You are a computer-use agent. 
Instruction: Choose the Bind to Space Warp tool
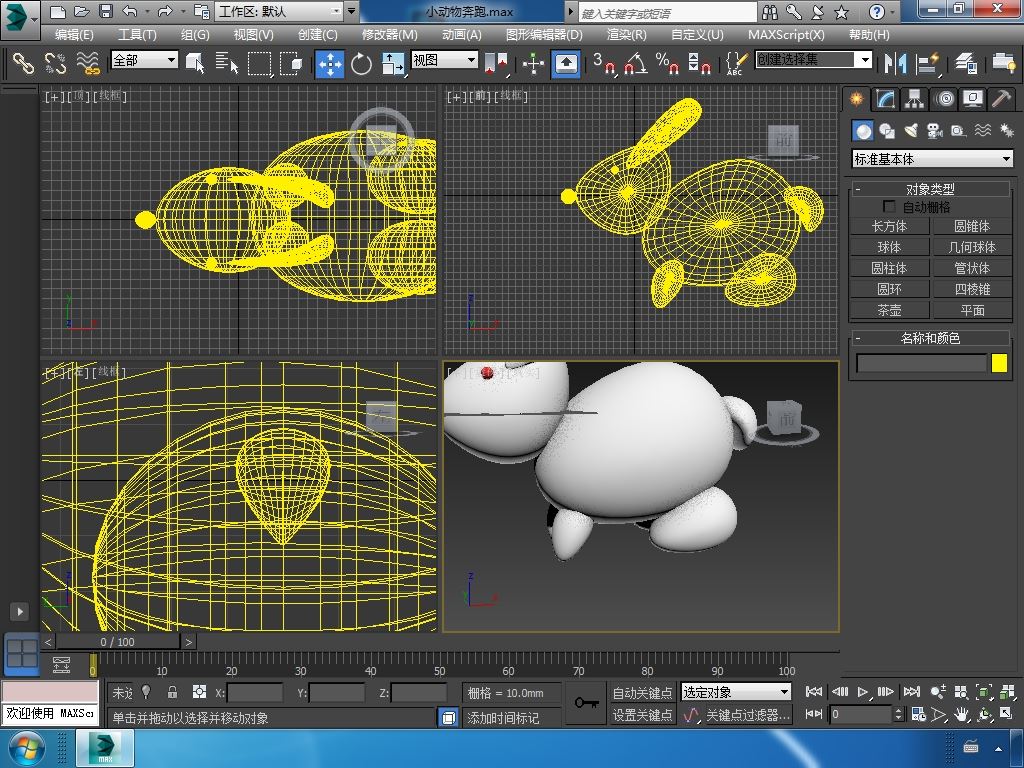pyautogui.click(x=88, y=63)
